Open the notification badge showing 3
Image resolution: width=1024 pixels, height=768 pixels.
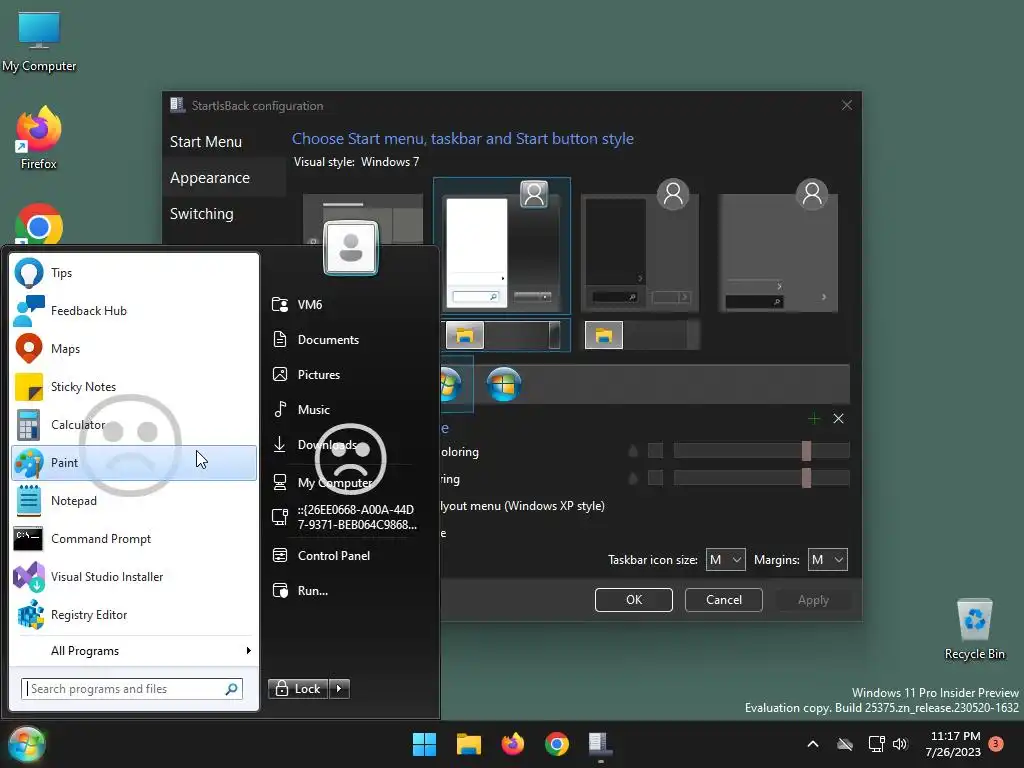point(996,743)
